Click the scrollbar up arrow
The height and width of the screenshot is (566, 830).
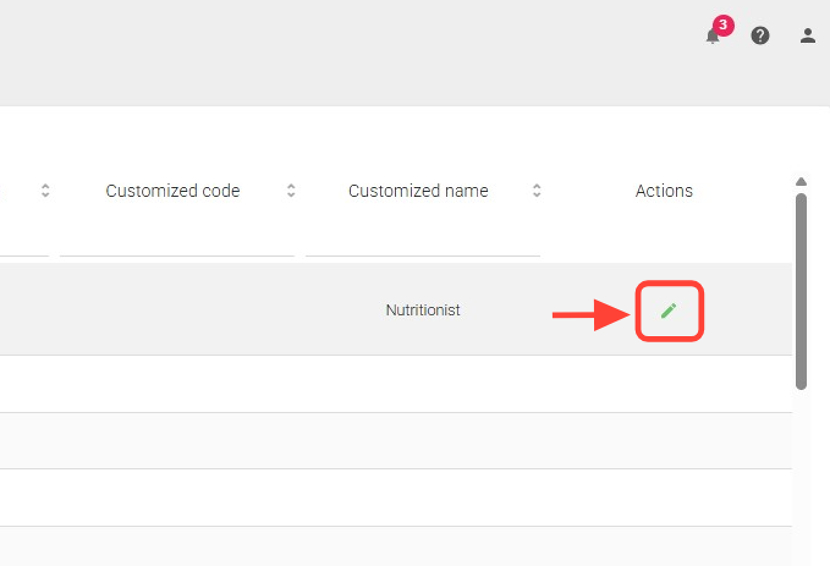(801, 182)
